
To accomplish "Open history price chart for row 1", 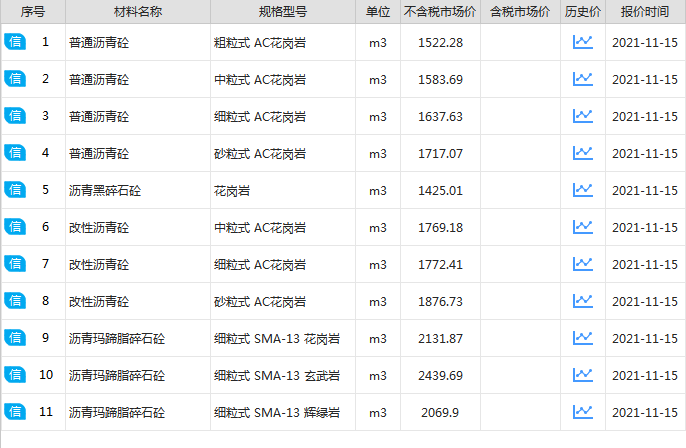I will (582, 42).
